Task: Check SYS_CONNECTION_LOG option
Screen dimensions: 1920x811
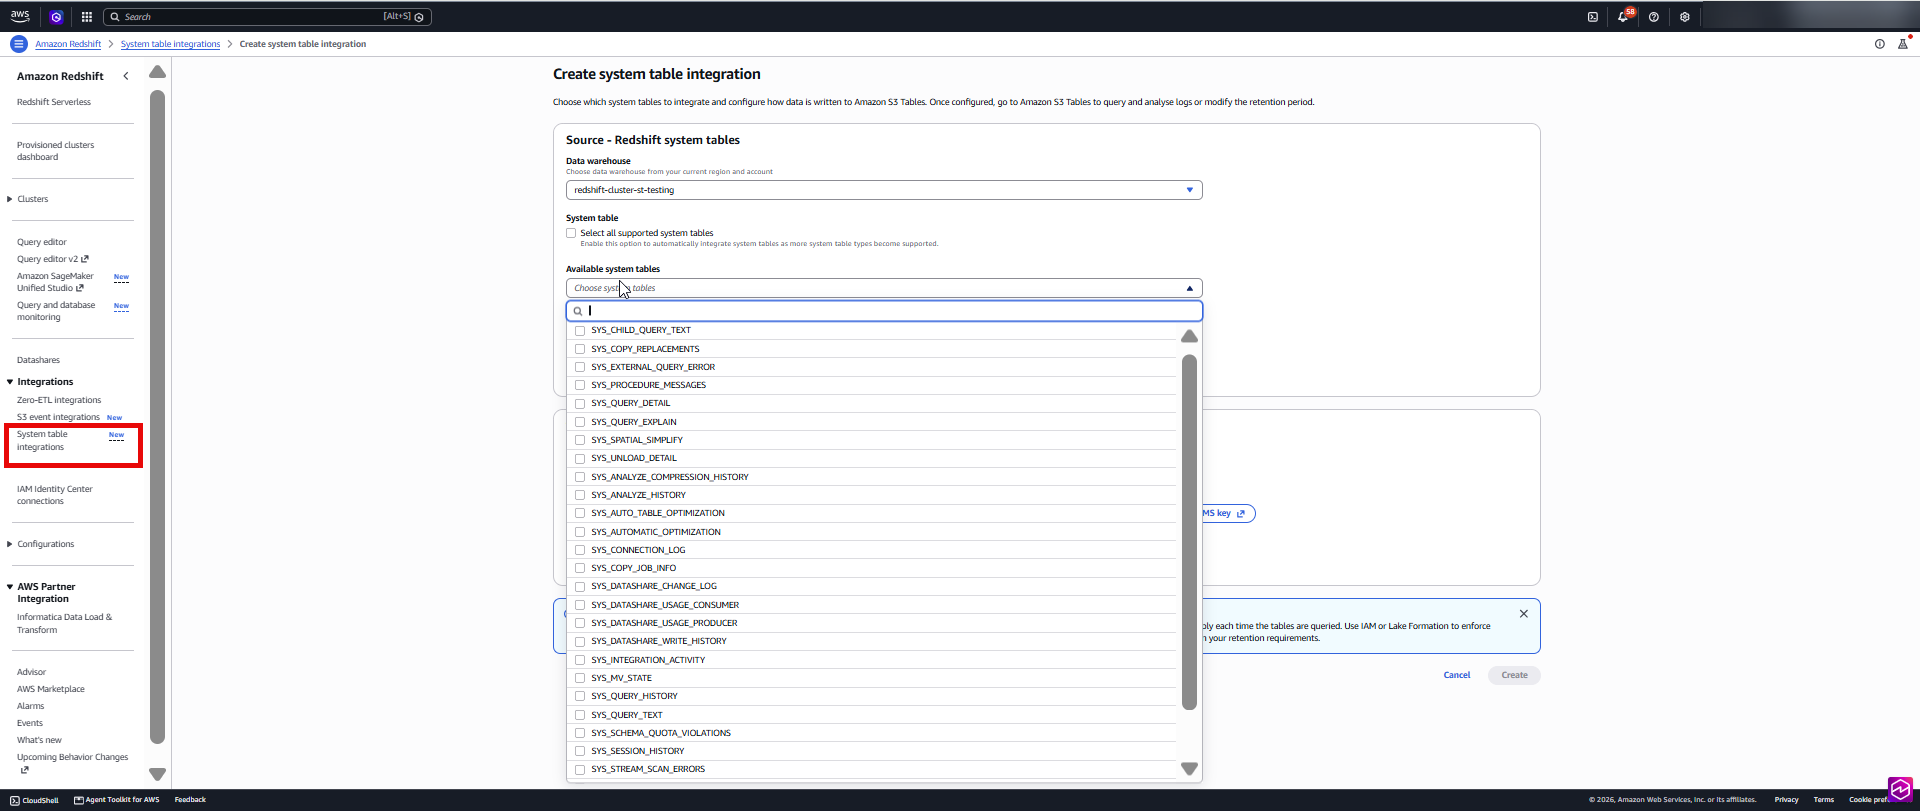Action: 580,550
